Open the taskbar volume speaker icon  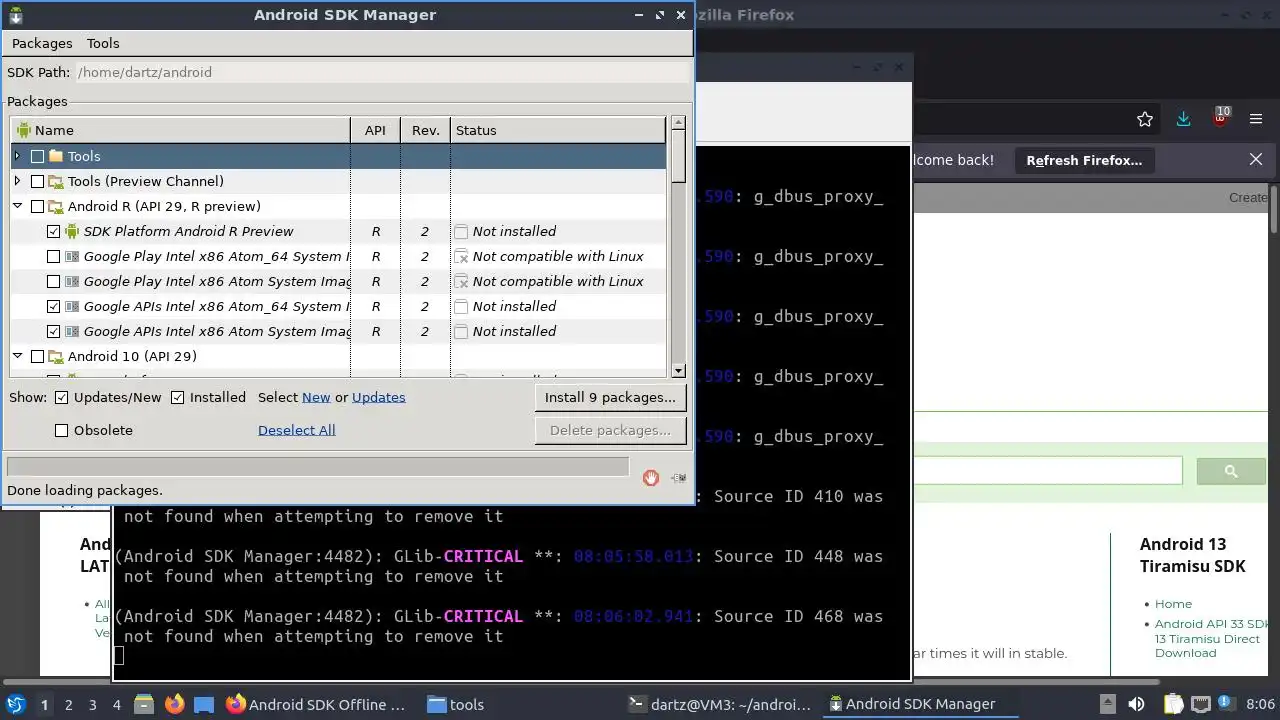[1137, 704]
